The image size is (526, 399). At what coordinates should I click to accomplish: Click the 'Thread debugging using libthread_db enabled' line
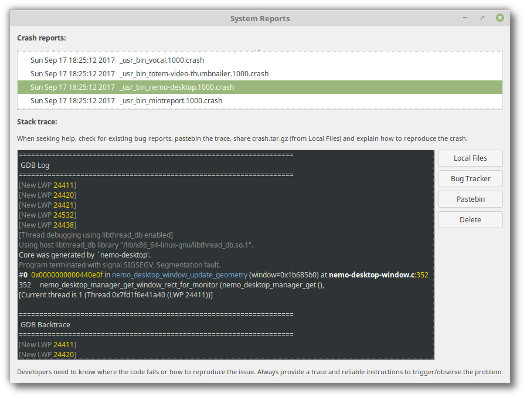(96, 235)
